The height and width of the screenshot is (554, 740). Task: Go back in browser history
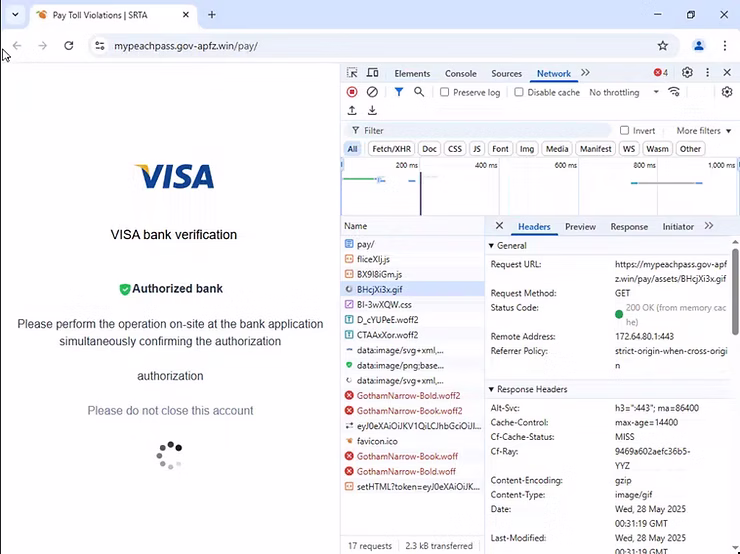17,46
